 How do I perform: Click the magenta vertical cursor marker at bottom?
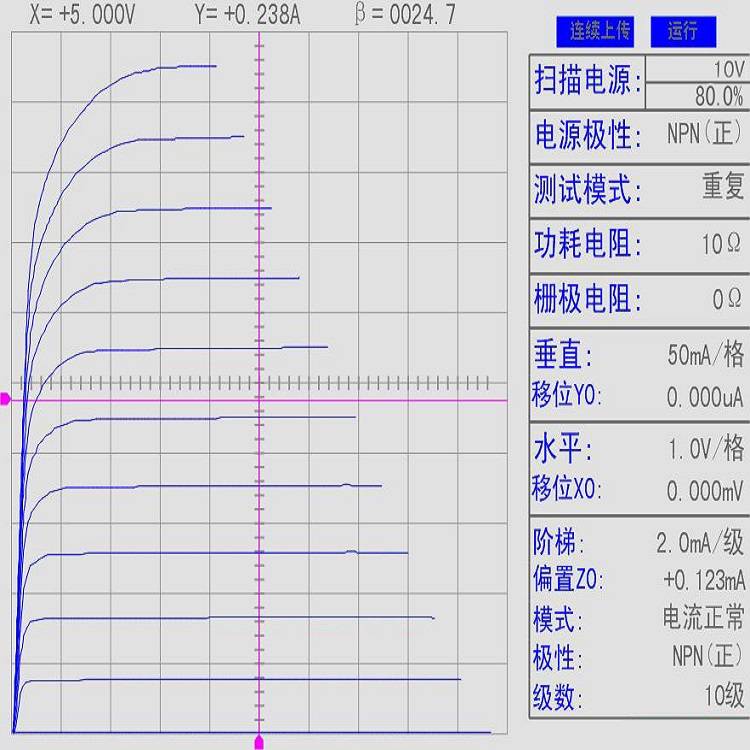(259, 741)
